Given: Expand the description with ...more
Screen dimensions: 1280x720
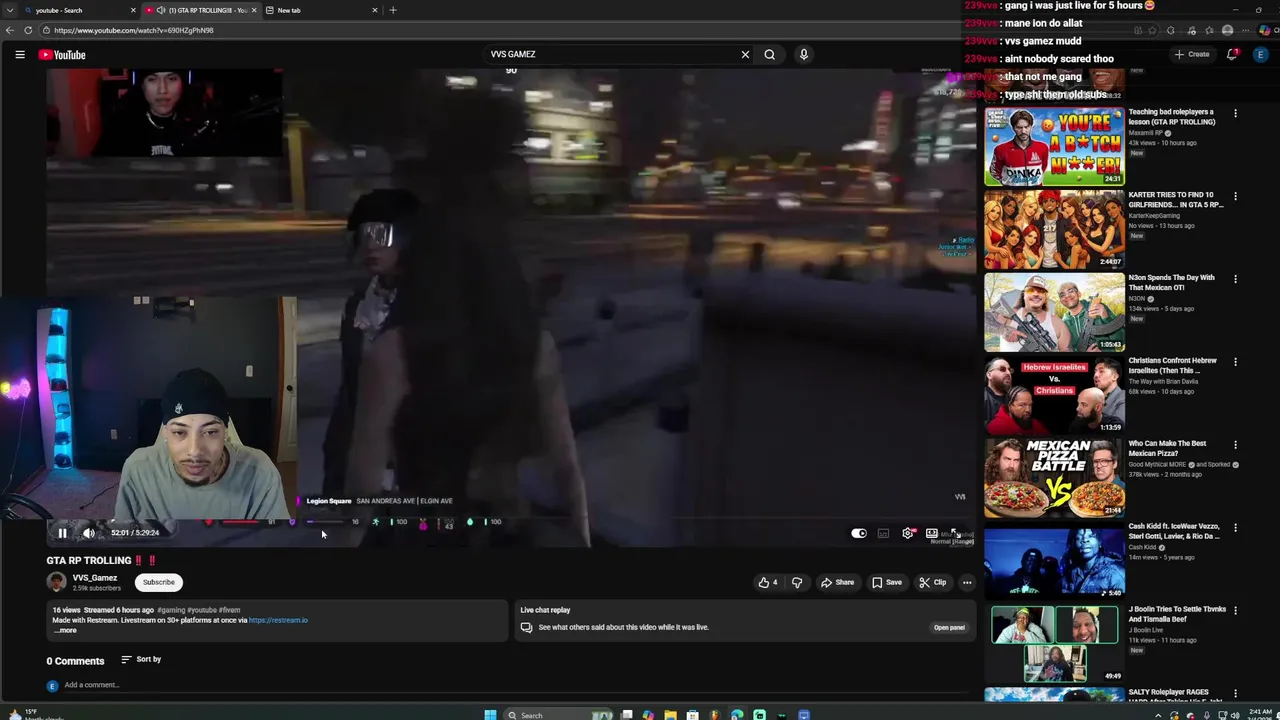Looking at the screenshot, I should pos(65,630).
